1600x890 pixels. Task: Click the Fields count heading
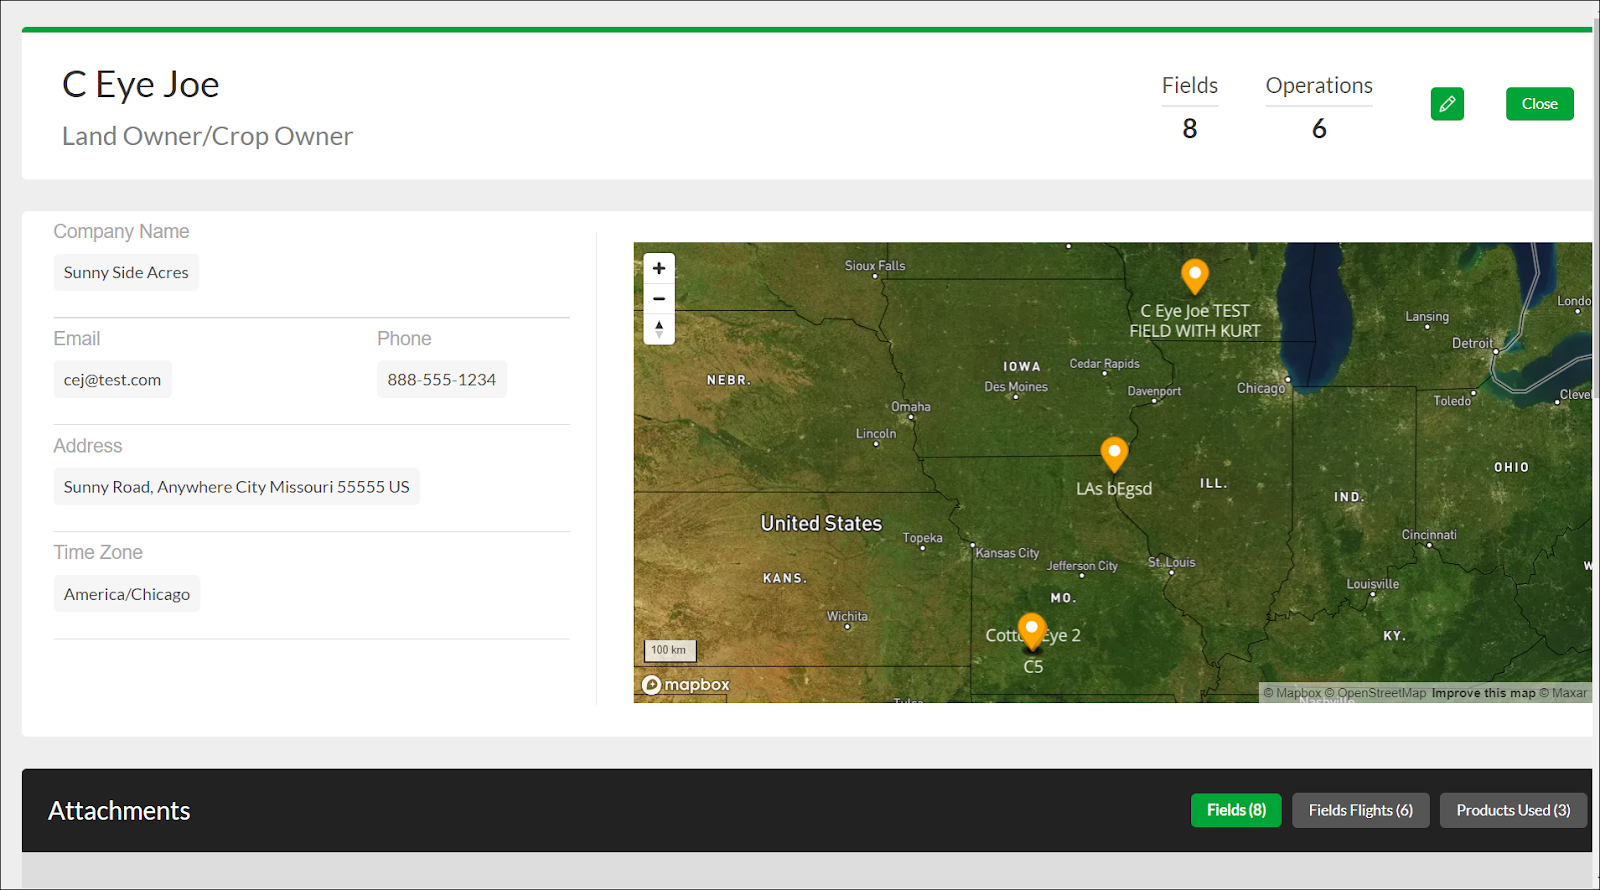[1190, 86]
